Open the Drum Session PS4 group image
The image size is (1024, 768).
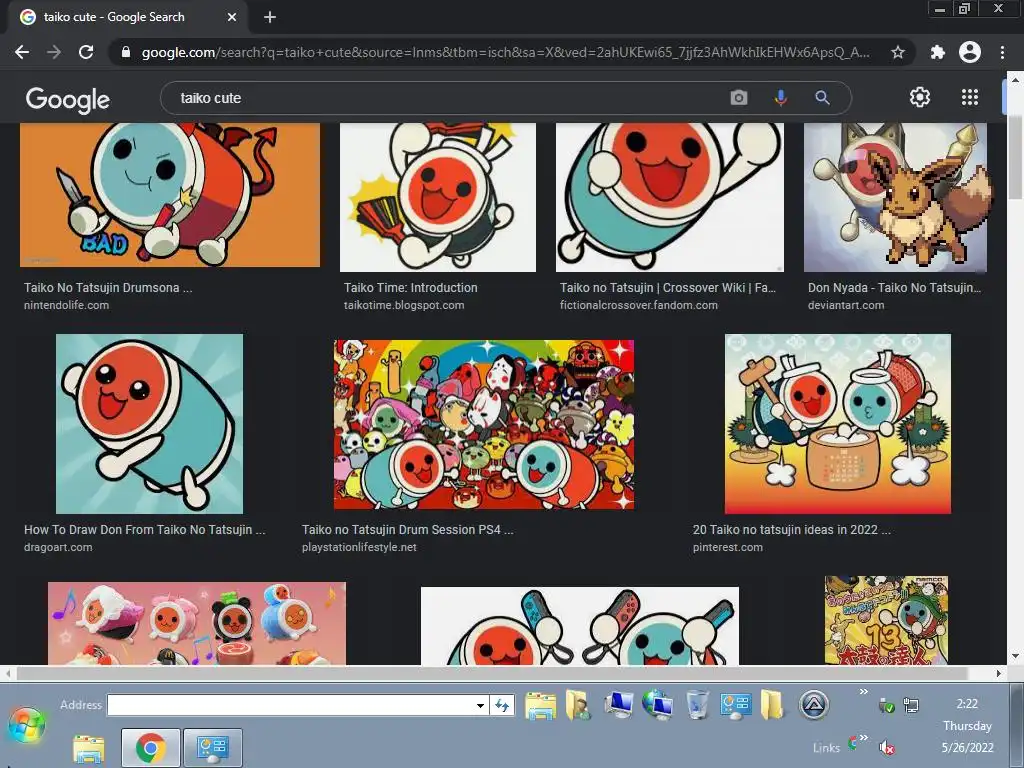point(484,424)
